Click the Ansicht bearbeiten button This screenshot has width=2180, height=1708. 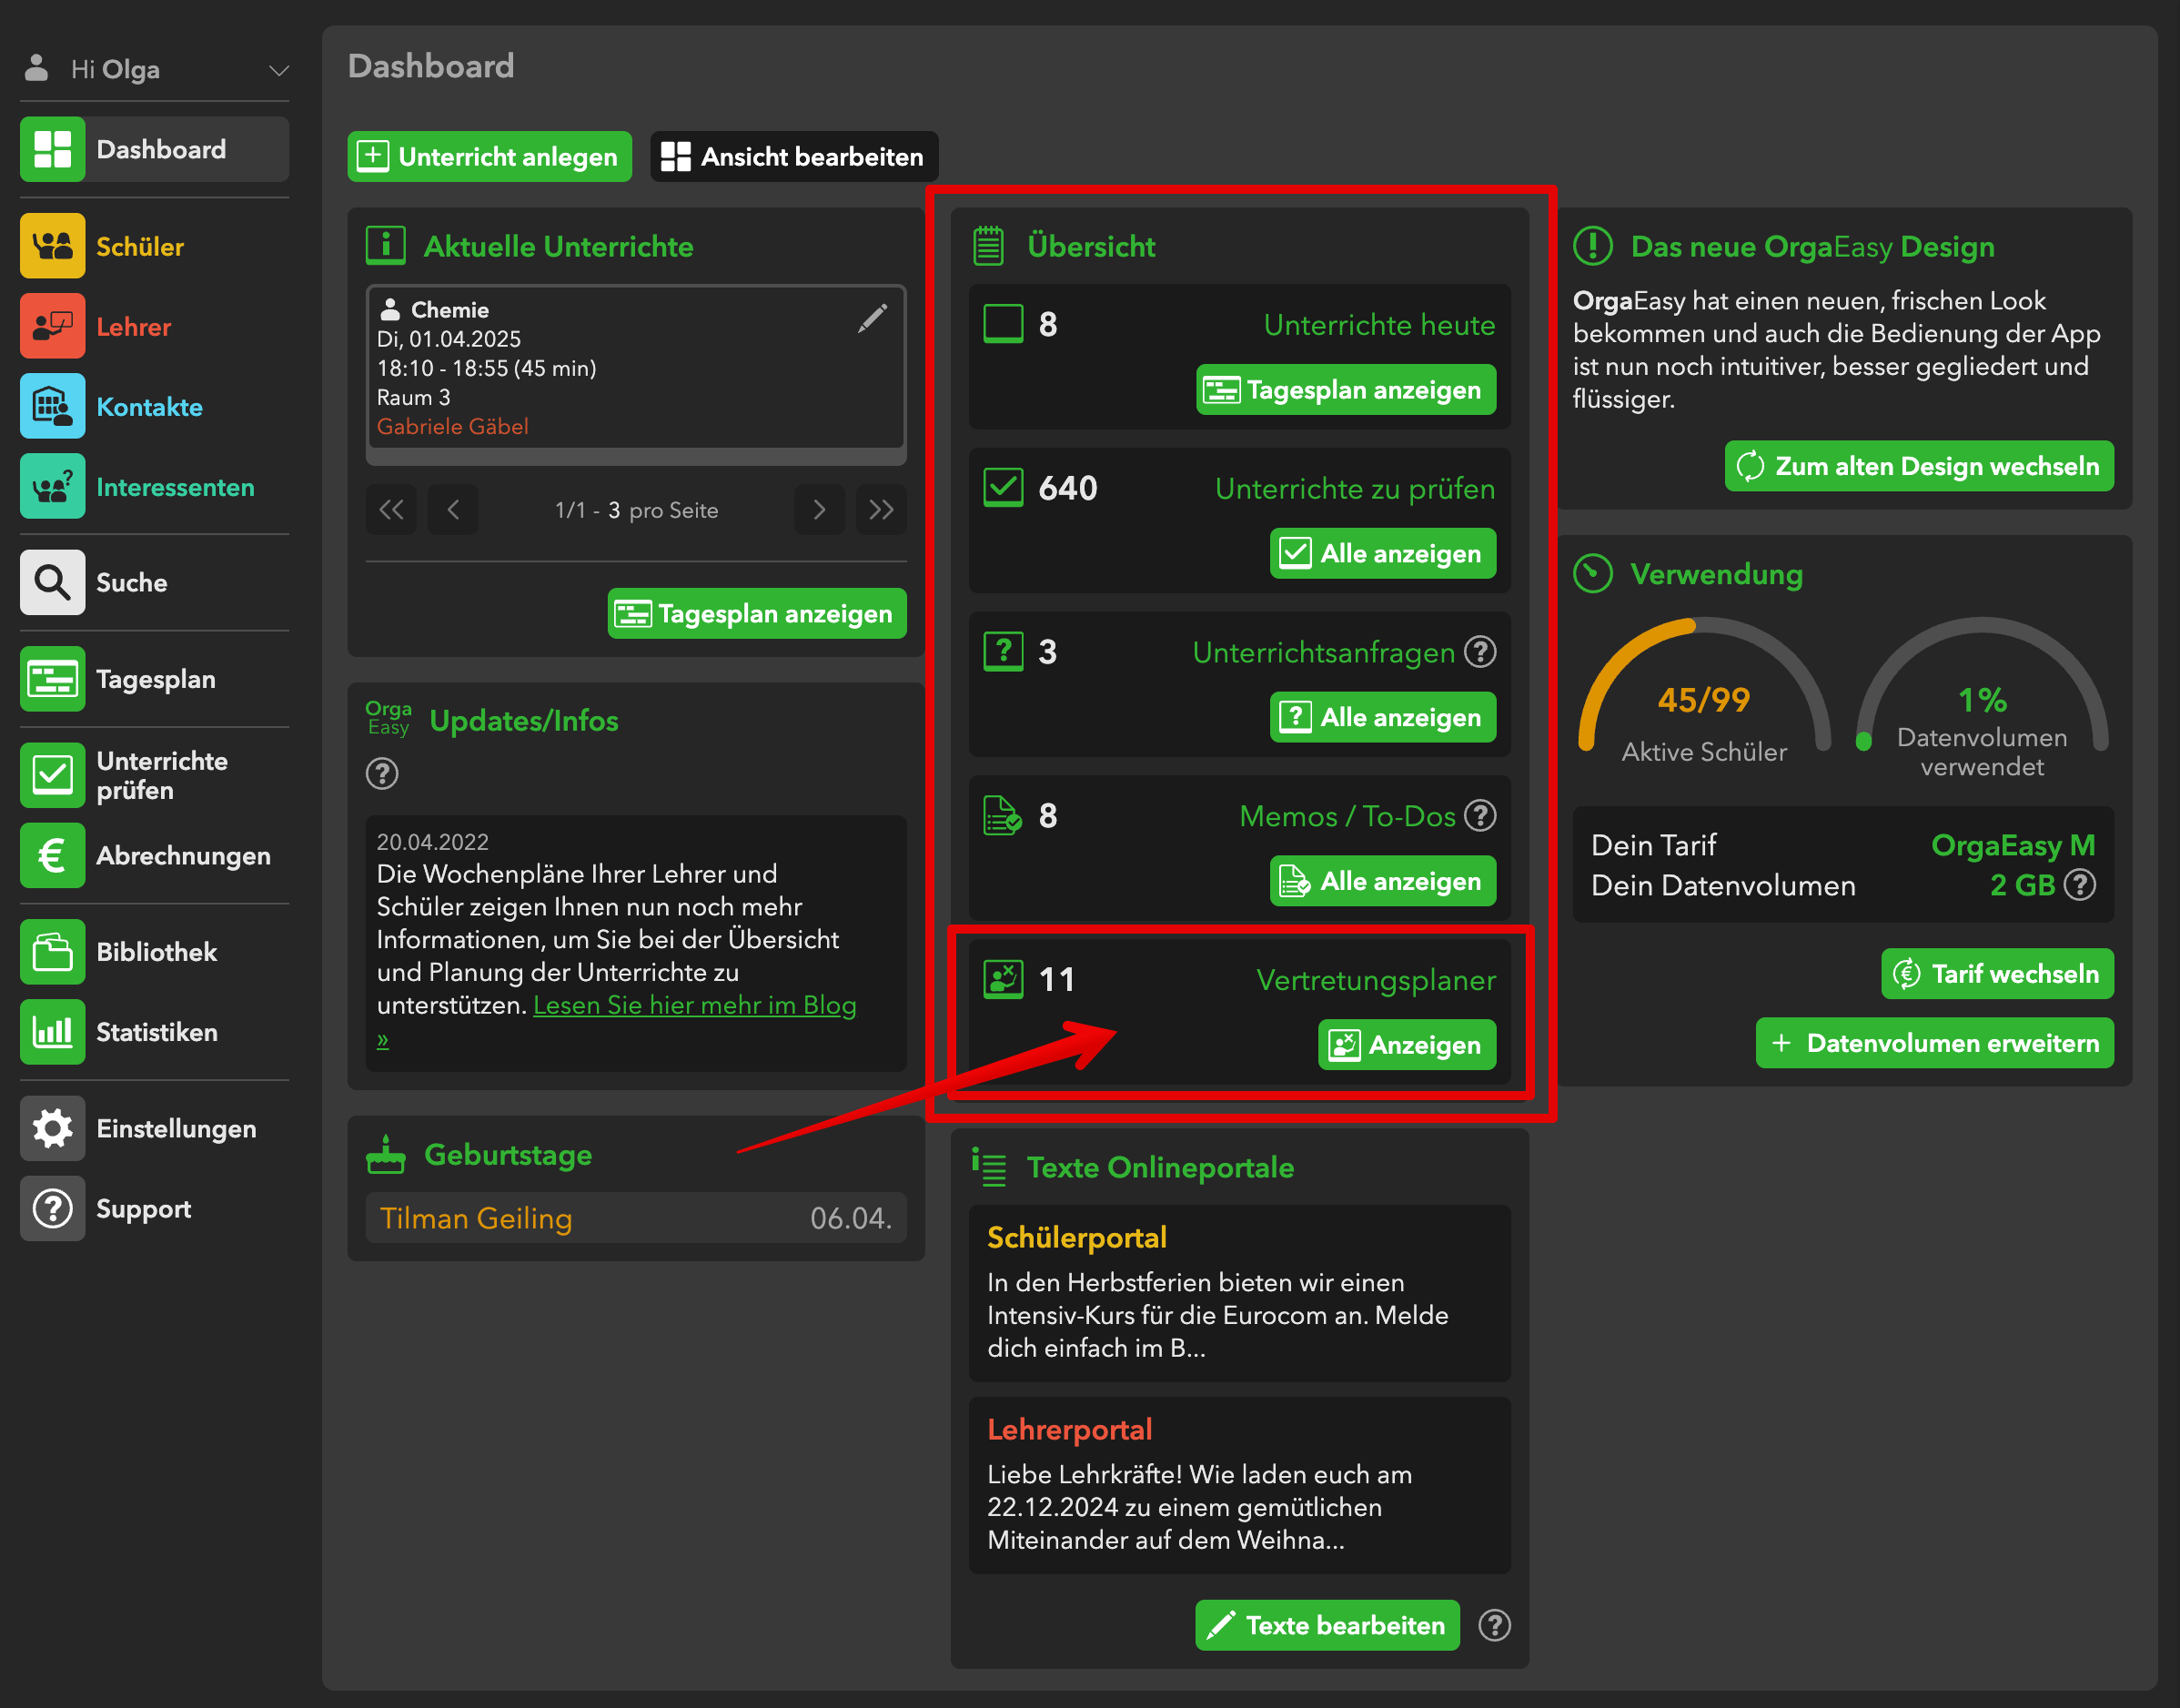tap(794, 156)
